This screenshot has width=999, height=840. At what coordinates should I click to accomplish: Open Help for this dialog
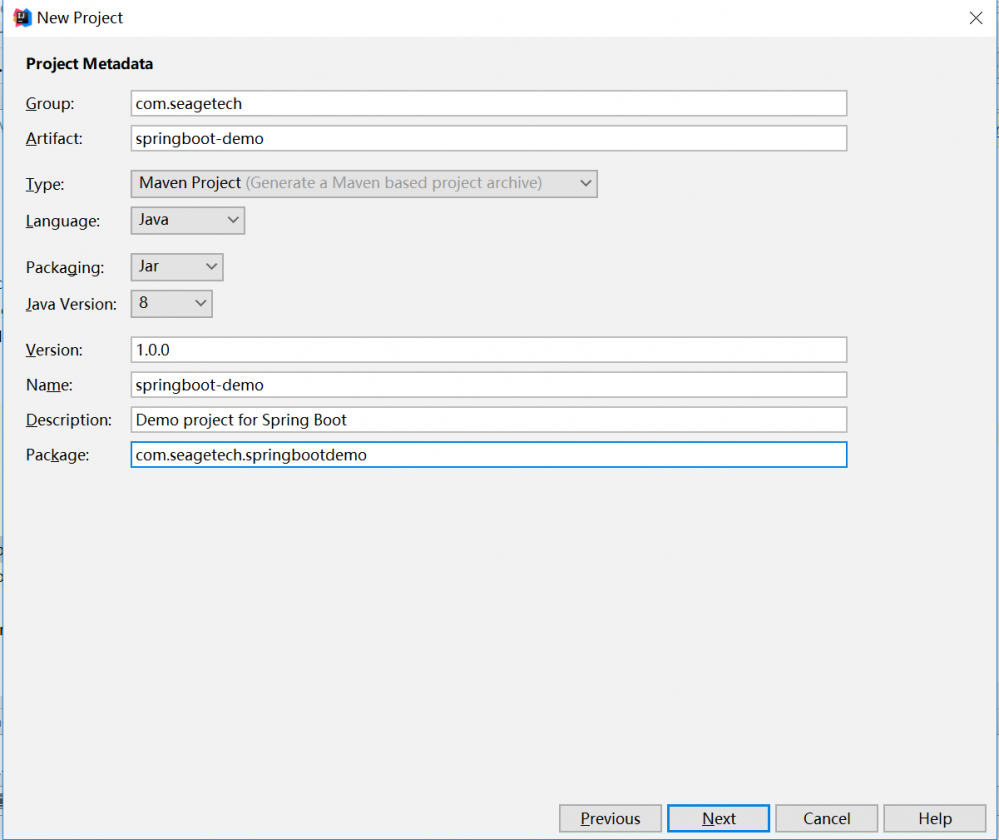[934, 818]
